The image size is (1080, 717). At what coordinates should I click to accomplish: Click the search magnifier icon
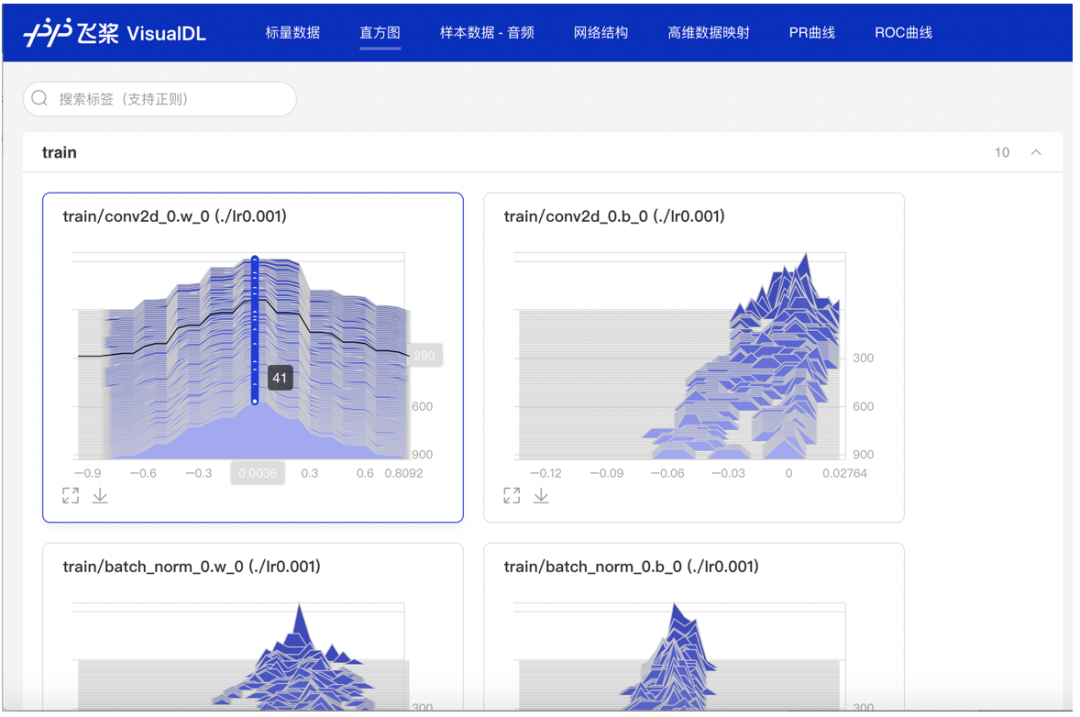tap(40, 98)
